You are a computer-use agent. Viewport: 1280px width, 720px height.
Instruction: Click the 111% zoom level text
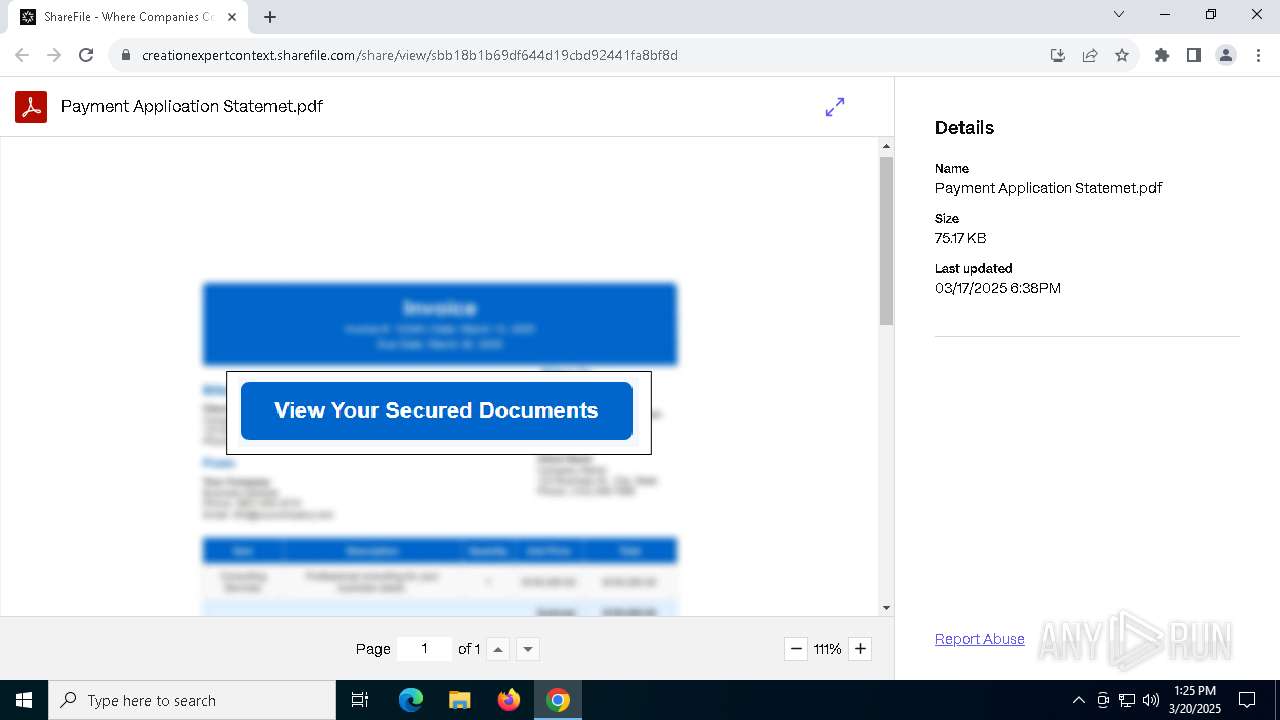click(x=828, y=649)
